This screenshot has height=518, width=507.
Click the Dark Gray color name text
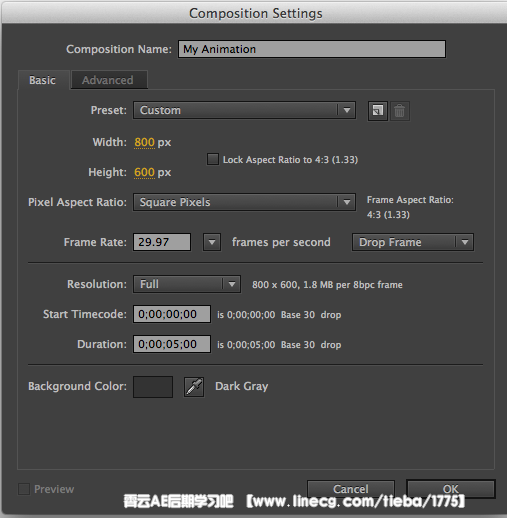242,386
